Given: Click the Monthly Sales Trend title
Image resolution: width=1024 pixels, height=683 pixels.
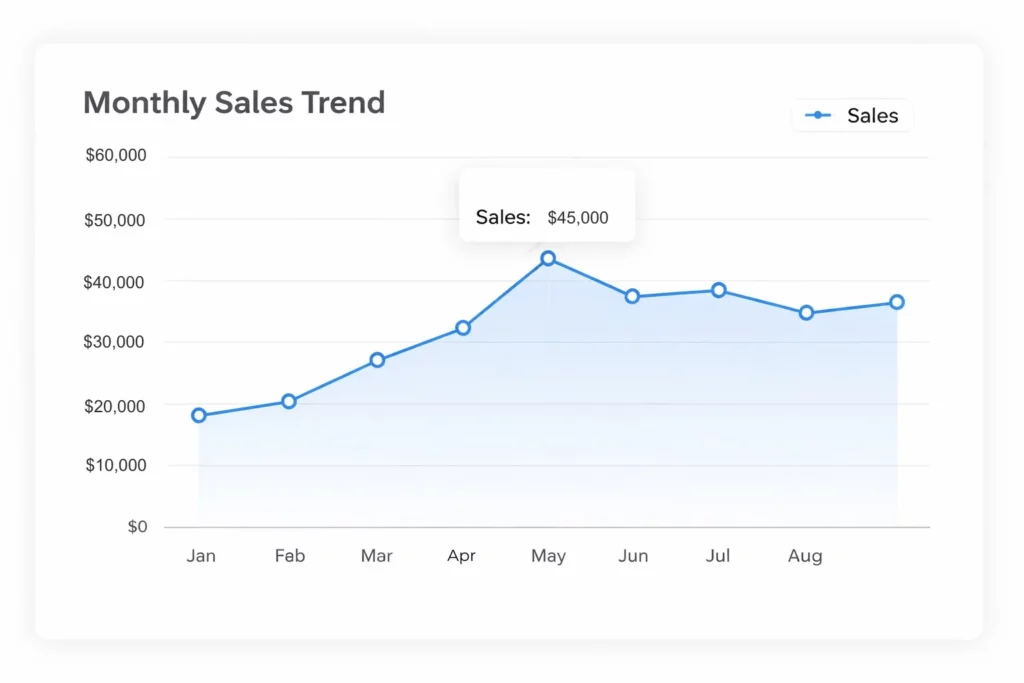Looking at the screenshot, I should tap(234, 102).
